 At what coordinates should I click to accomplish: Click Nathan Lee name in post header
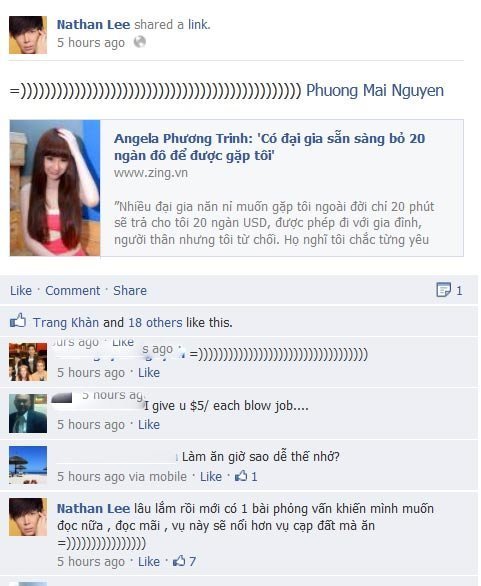[x=93, y=25]
